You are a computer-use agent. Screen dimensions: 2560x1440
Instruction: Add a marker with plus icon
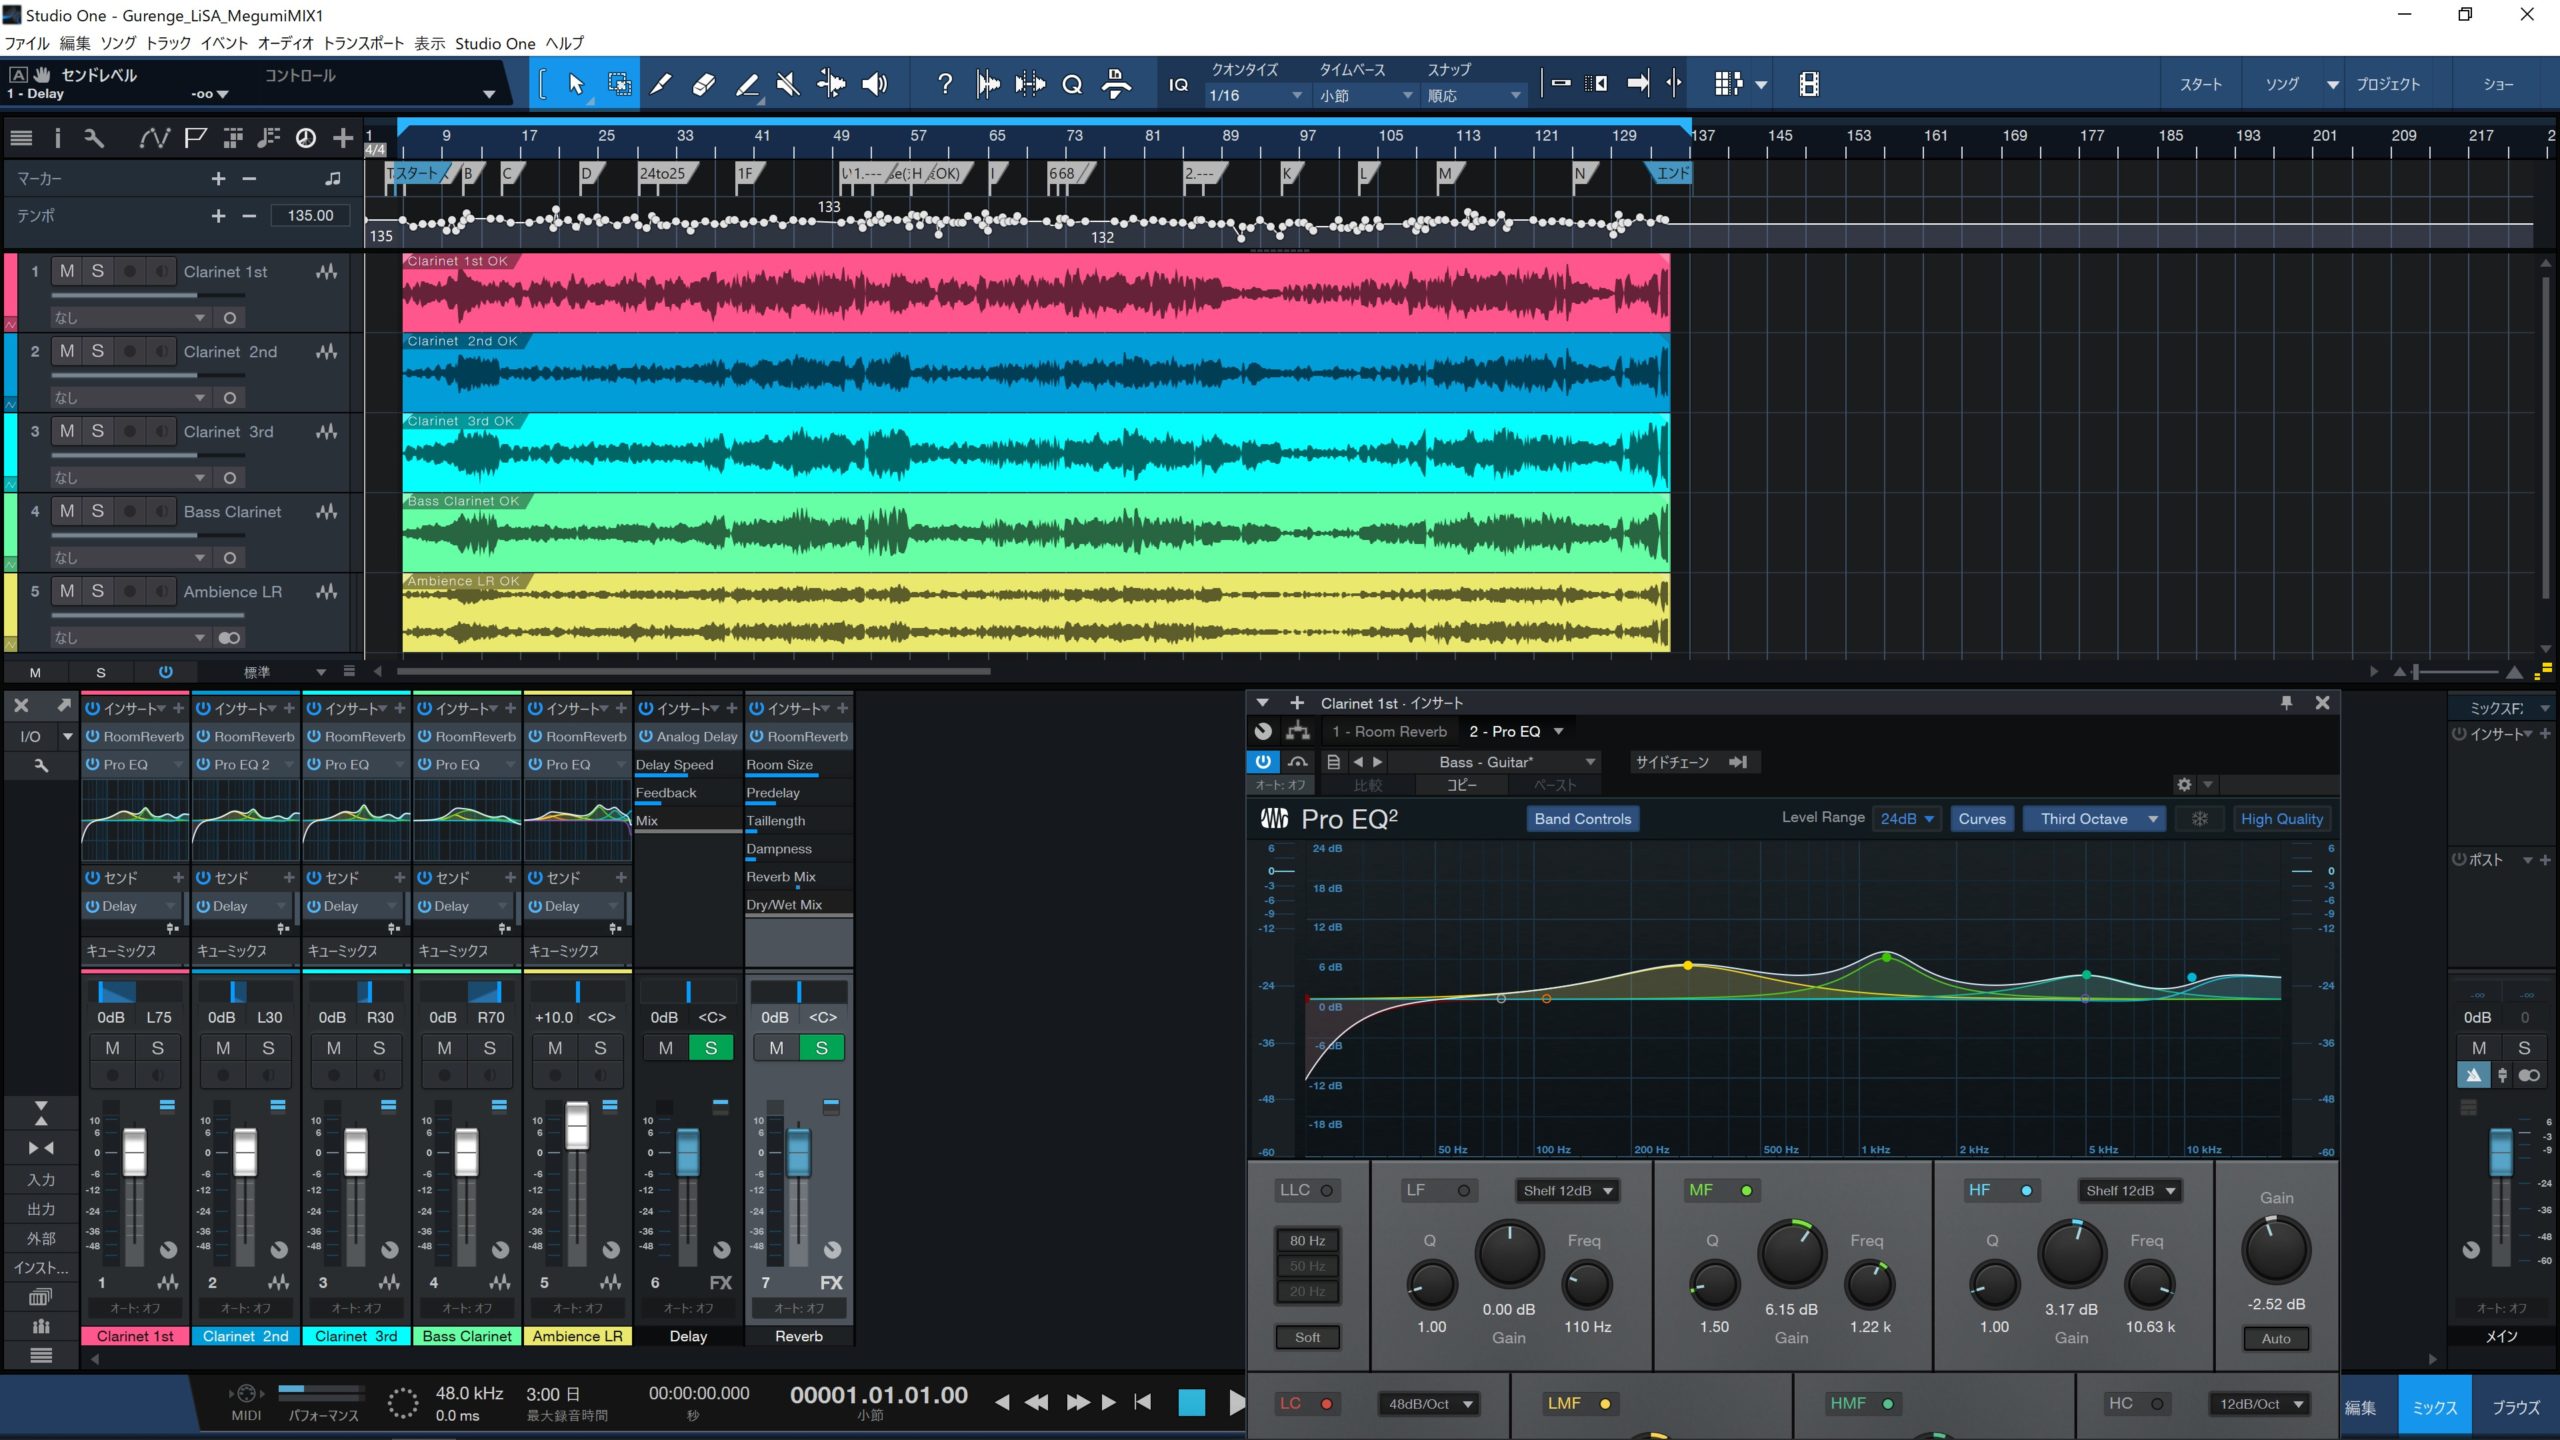[x=218, y=178]
